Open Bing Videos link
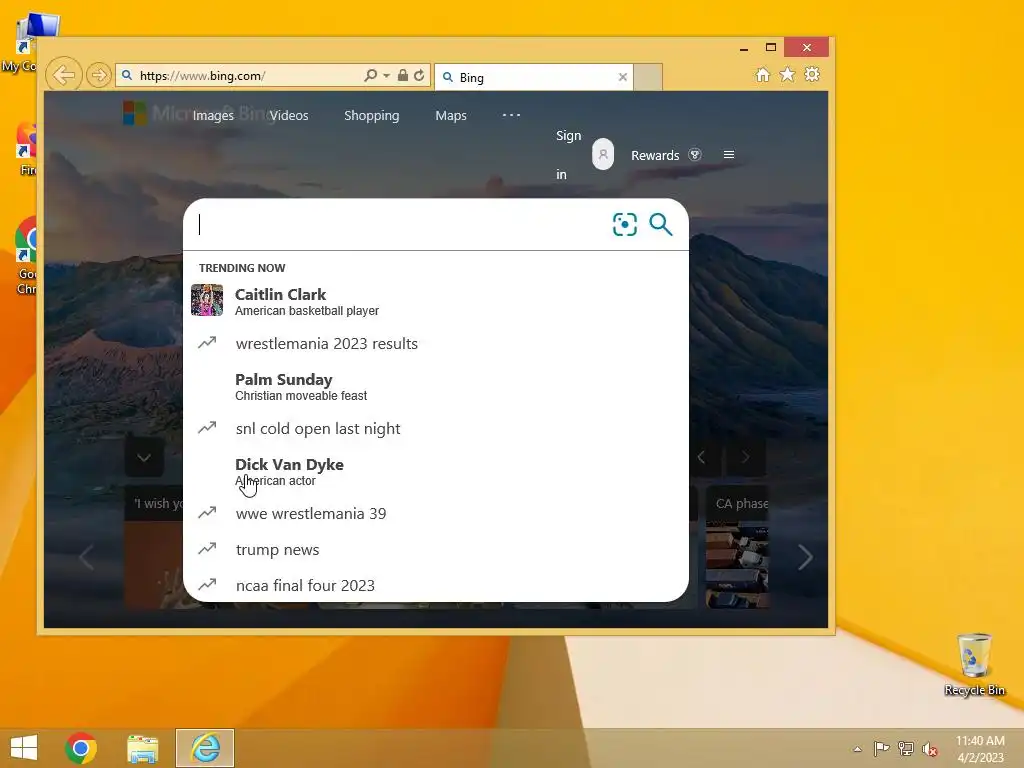 point(289,116)
